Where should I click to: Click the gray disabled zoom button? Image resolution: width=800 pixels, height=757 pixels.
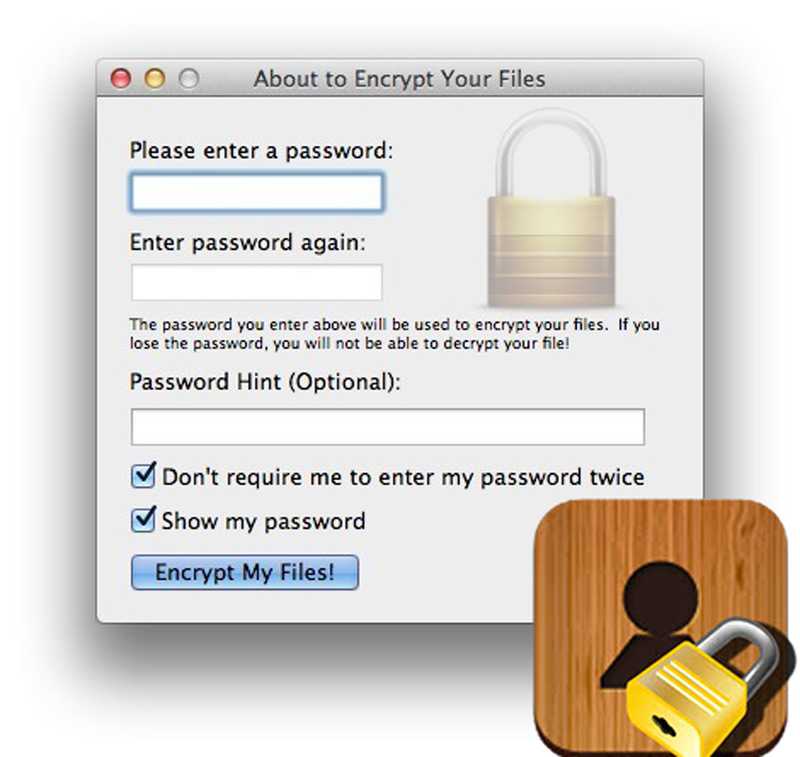[188, 79]
